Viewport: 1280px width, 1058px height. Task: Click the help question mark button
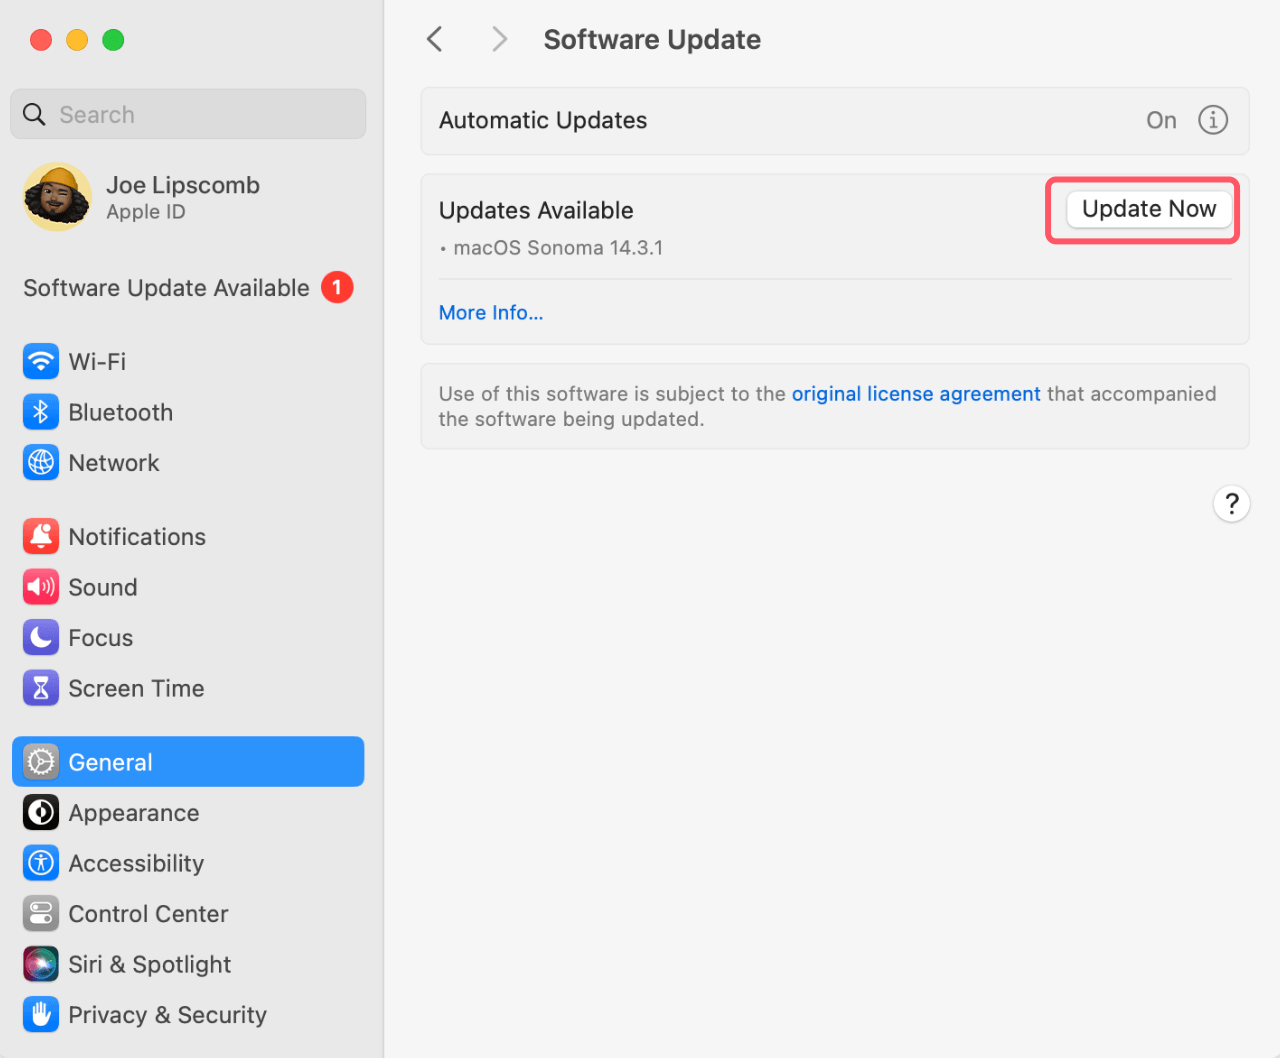tap(1231, 504)
